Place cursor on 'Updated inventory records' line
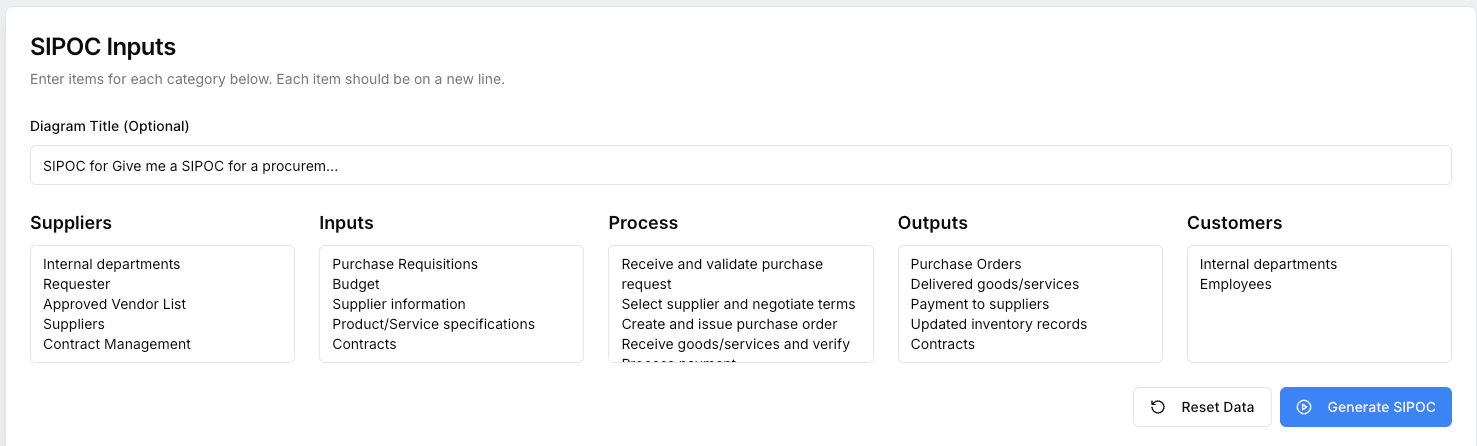Screen dimensions: 1477x446 (x=999, y=324)
